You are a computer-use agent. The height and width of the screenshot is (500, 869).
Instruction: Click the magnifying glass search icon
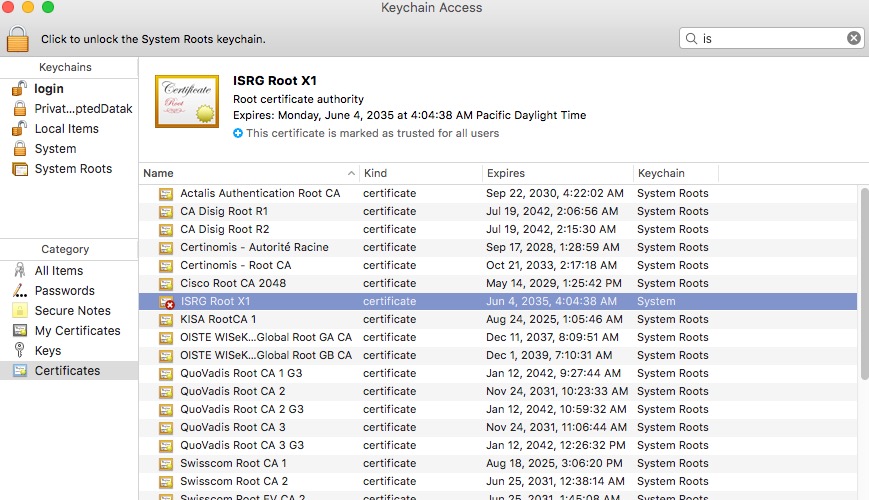point(691,38)
